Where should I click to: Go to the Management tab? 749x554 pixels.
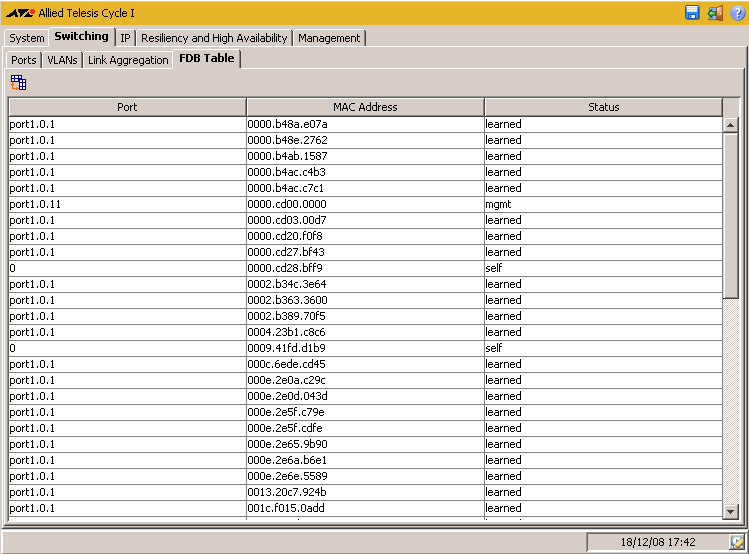click(x=329, y=38)
